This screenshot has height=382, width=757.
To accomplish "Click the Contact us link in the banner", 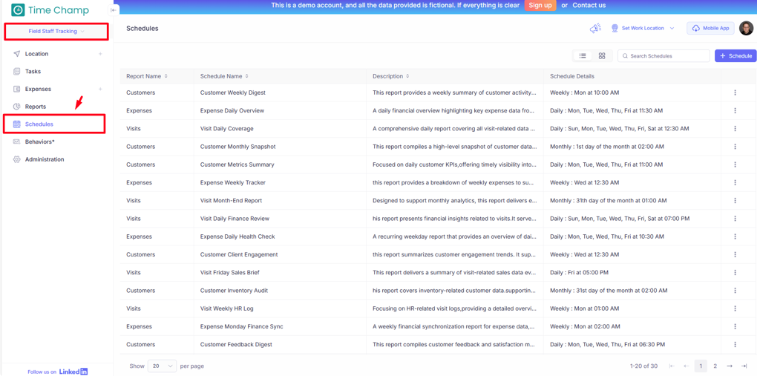I will click(x=589, y=5).
